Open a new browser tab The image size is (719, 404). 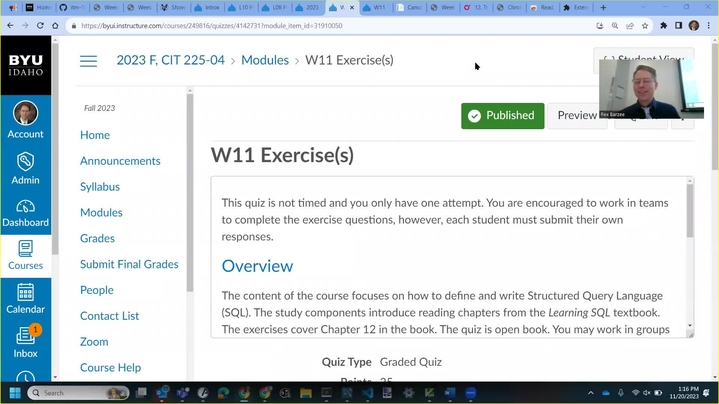point(603,7)
